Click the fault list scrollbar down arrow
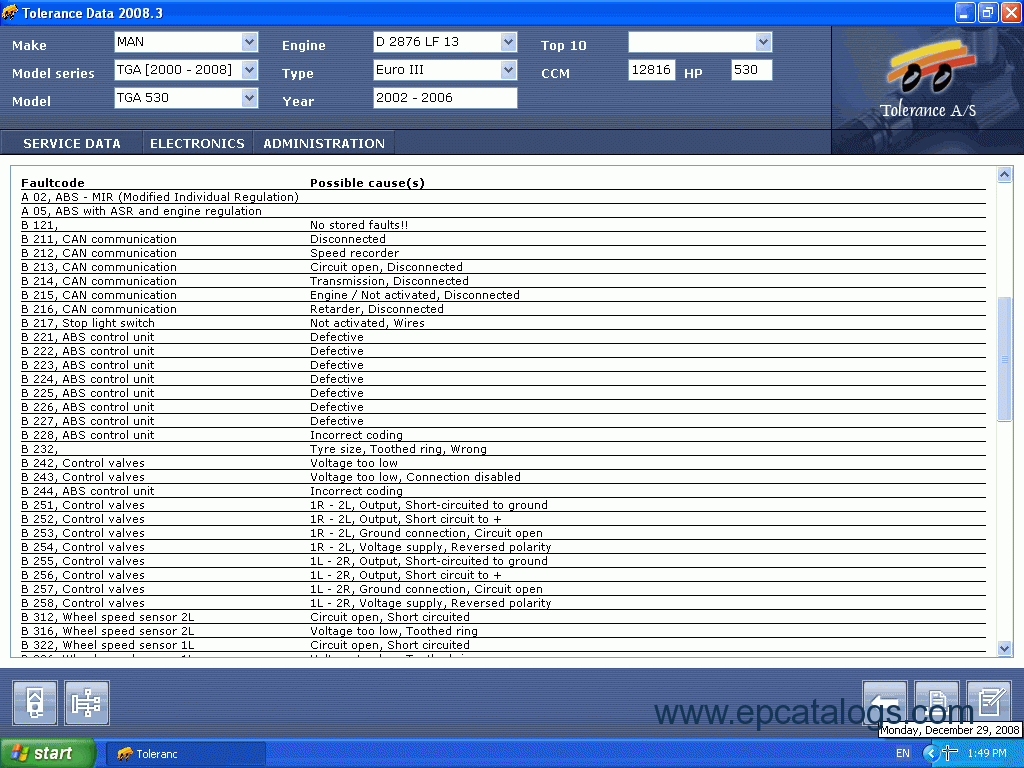 (1004, 648)
